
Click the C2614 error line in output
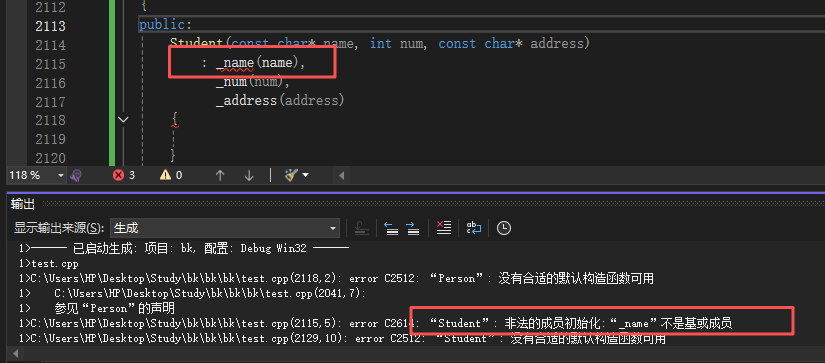[x=375, y=324]
